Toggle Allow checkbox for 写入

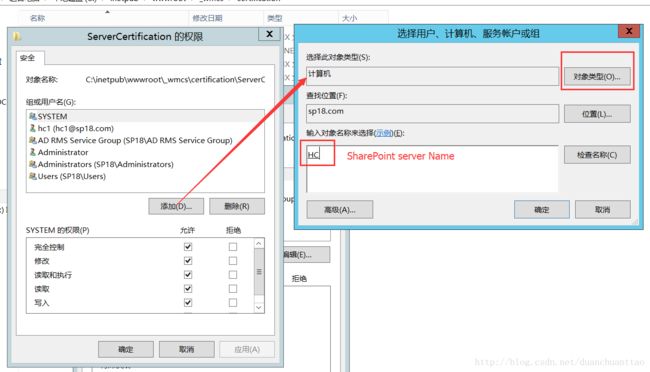(x=188, y=302)
